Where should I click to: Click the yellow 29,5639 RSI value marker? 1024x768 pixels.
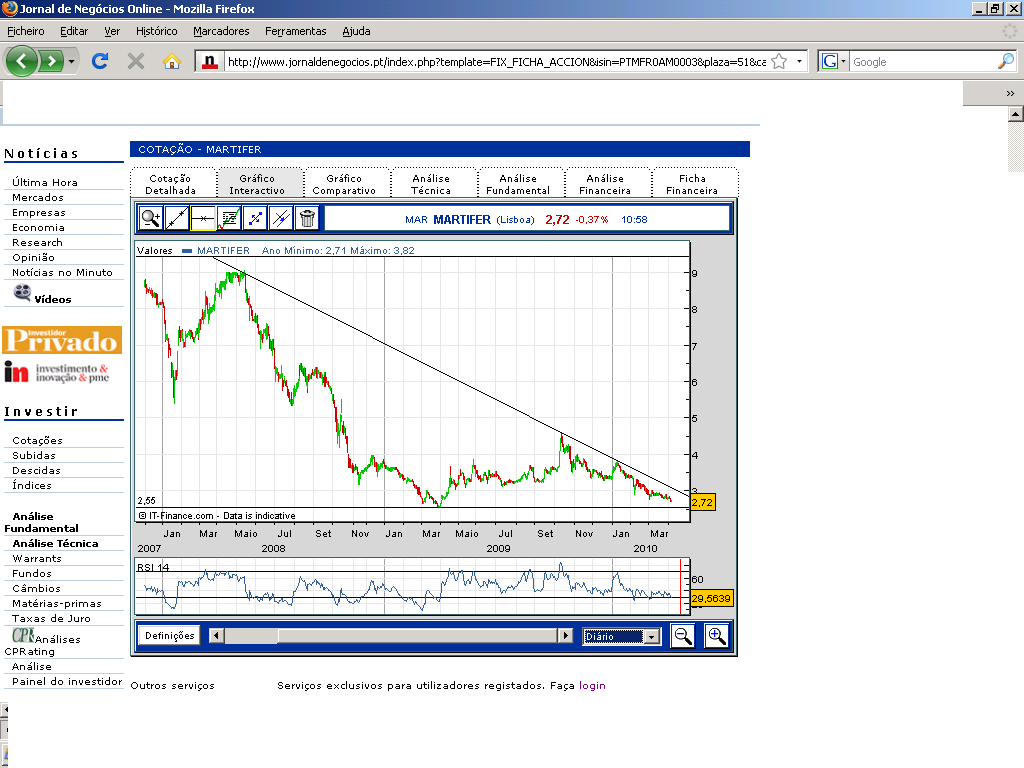click(x=711, y=598)
